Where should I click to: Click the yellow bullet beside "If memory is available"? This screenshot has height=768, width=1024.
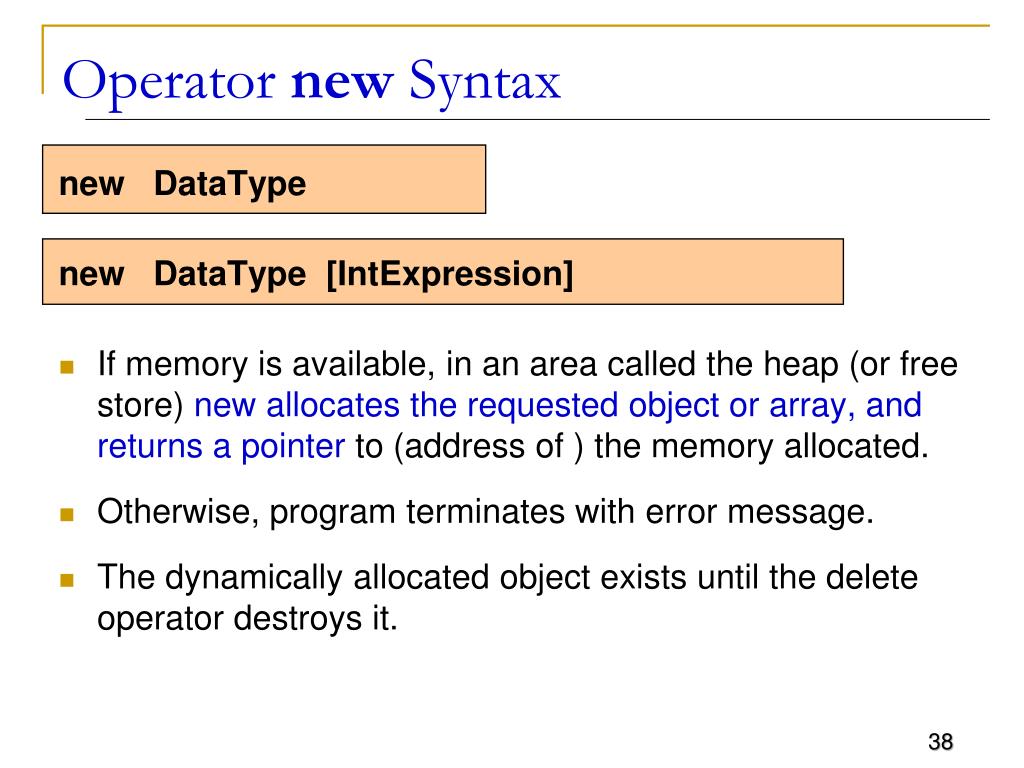[68, 367]
